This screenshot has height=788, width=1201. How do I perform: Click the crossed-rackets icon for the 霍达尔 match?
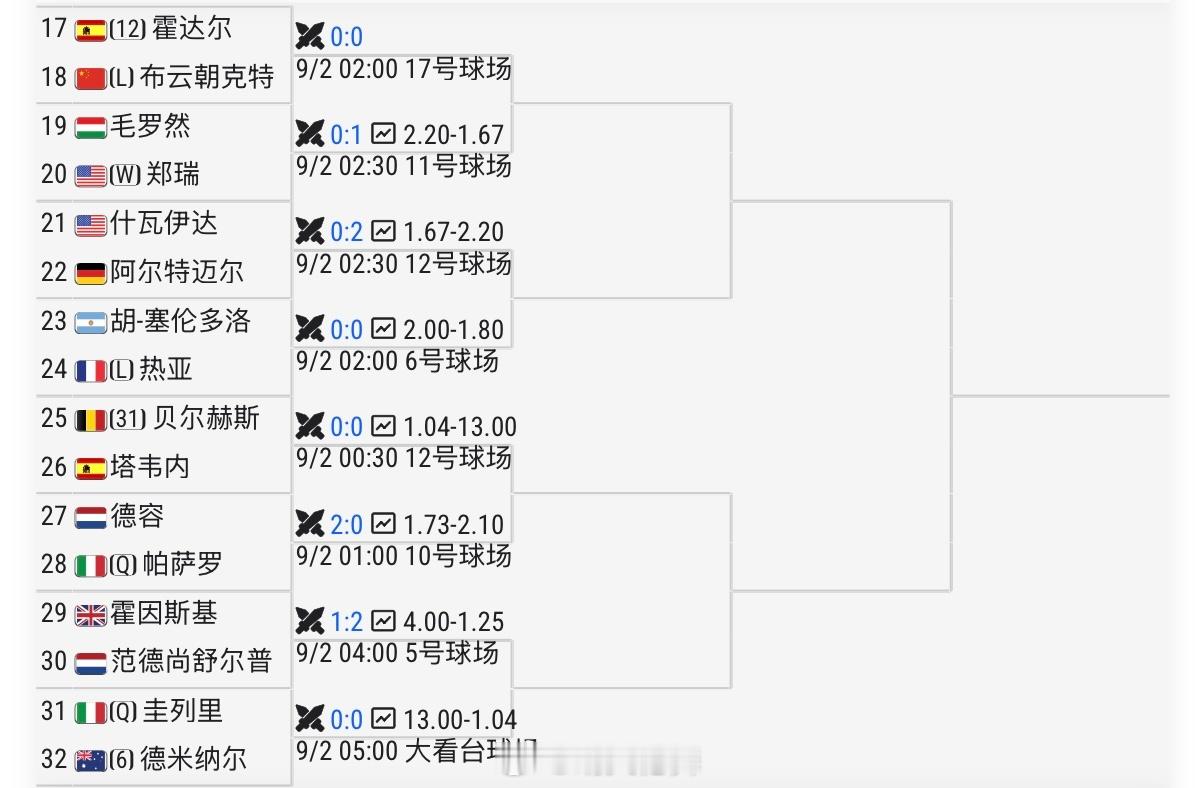point(310,37)
